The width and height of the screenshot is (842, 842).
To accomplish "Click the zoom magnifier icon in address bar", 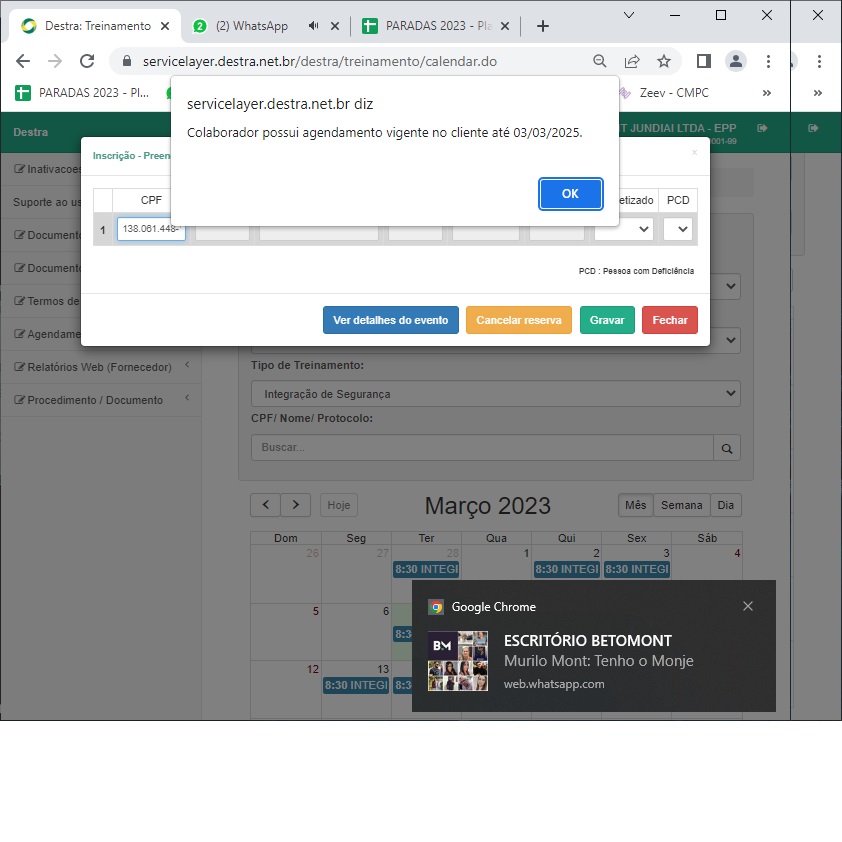I will tap(600, 61).
